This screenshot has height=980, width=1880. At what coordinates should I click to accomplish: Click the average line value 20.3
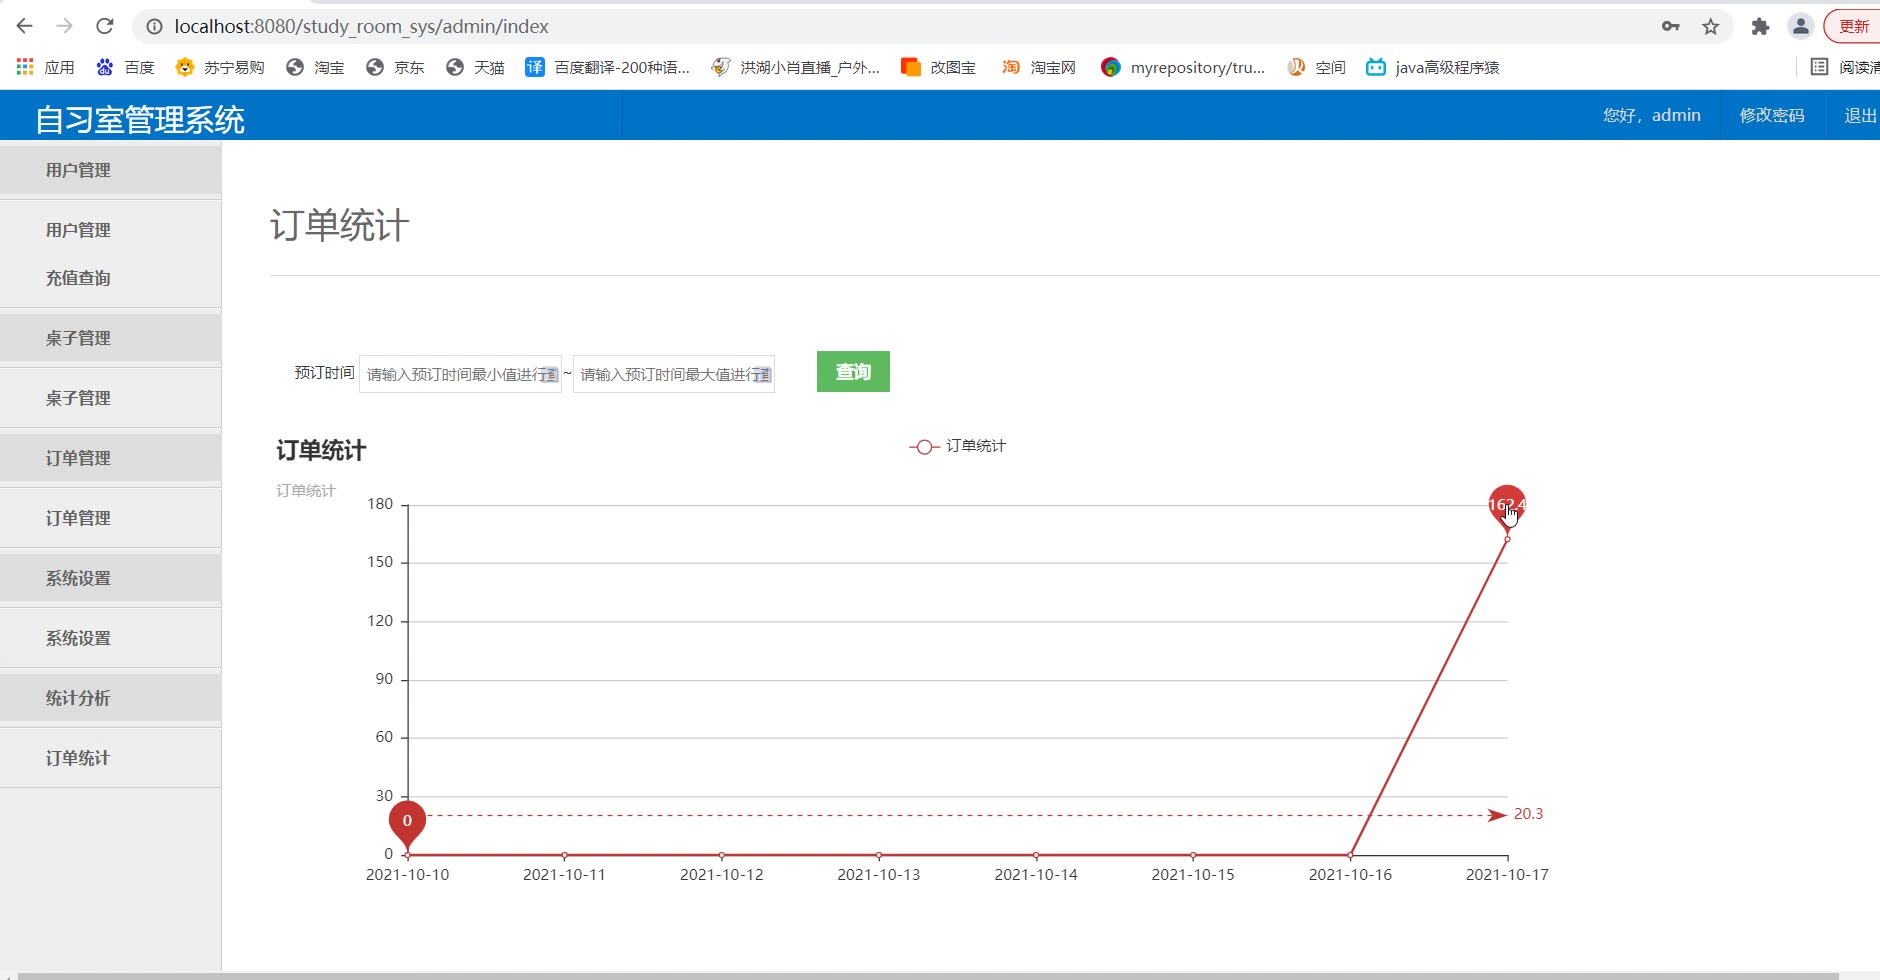click(x=1528, y=814)
